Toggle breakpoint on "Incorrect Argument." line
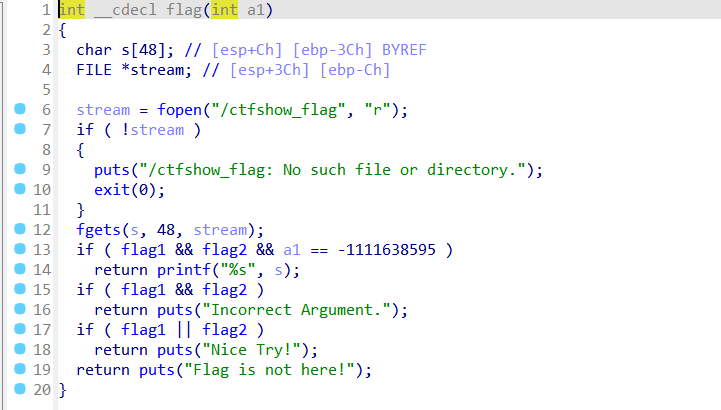Screen dimensions: 721x410 coord(20,309)
